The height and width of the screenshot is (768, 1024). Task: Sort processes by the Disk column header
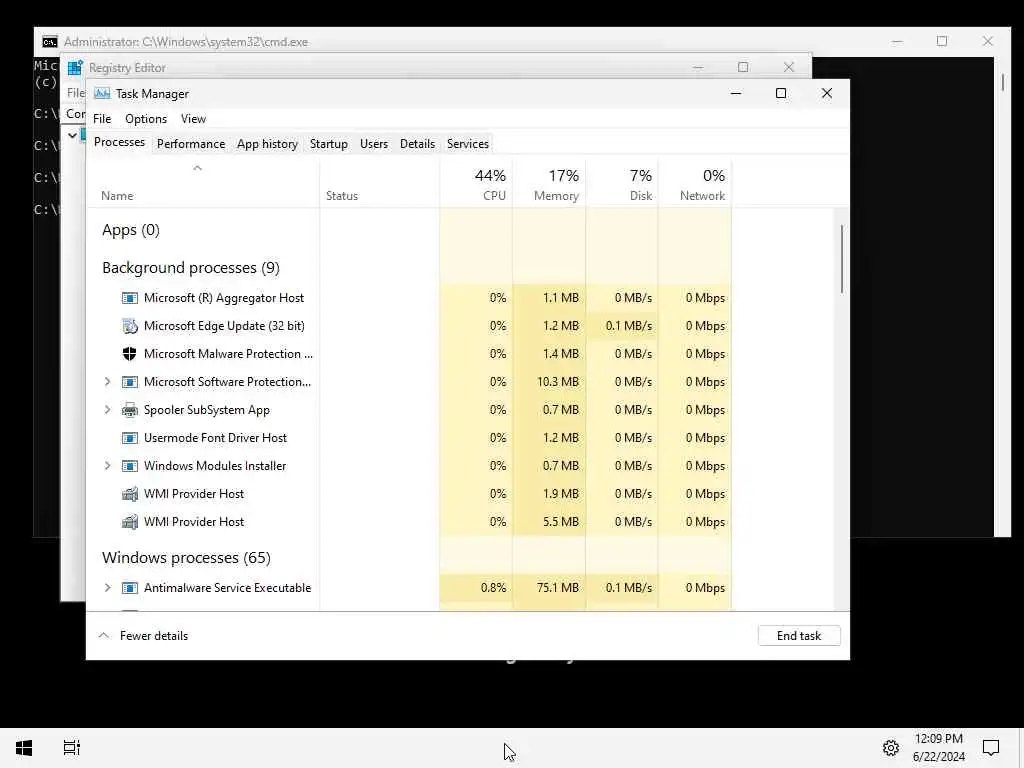click(622, 185)
